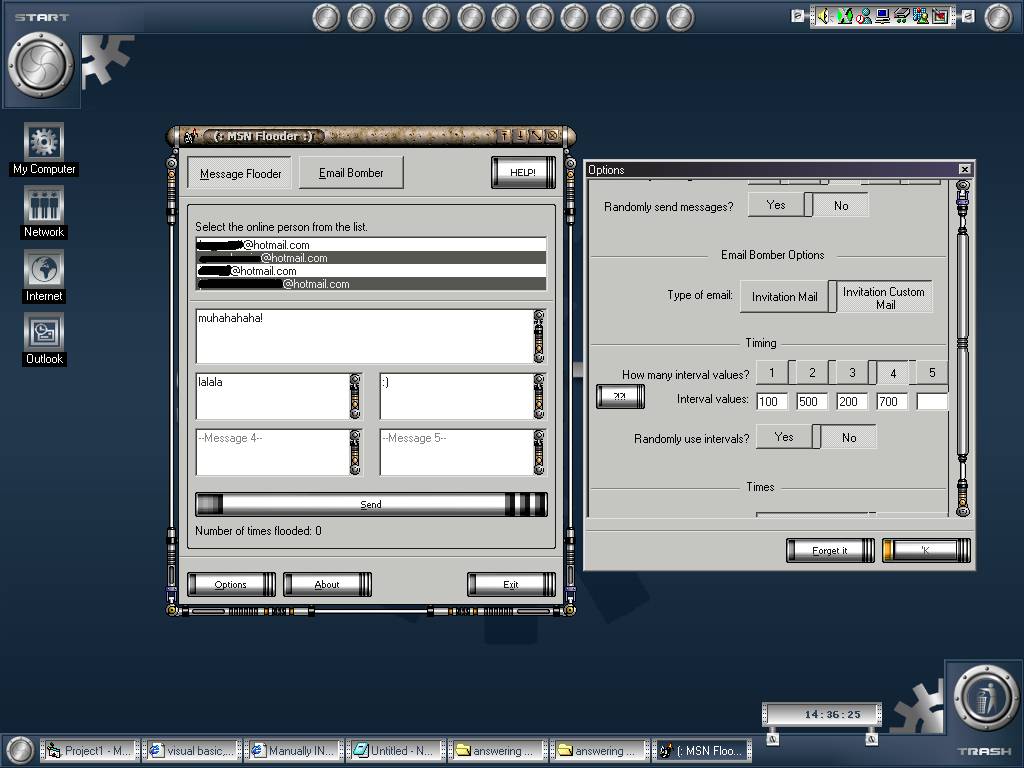Screen dimensions: 1024x768
Task: Set number of interval values to 3
Action: point(852,373)
